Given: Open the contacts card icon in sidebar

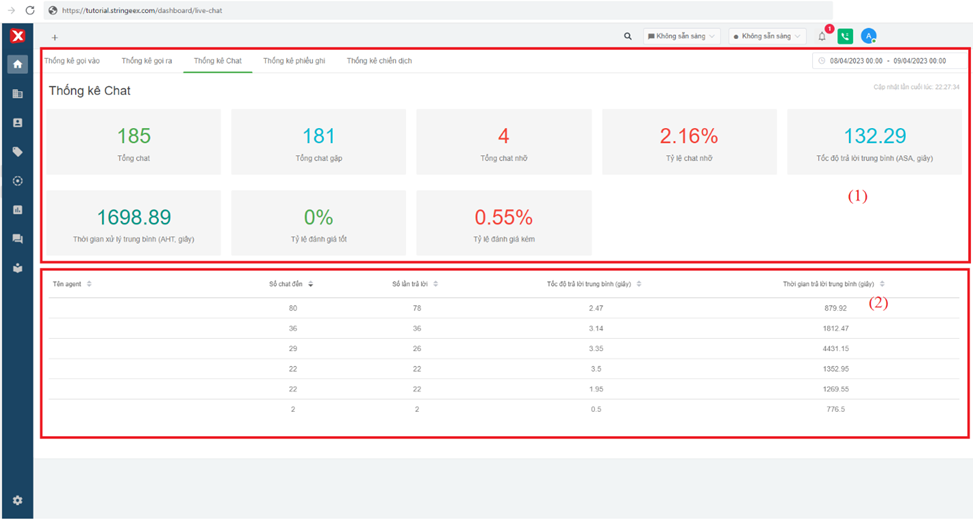Looking at the screenshot, I should pos(17,123).
